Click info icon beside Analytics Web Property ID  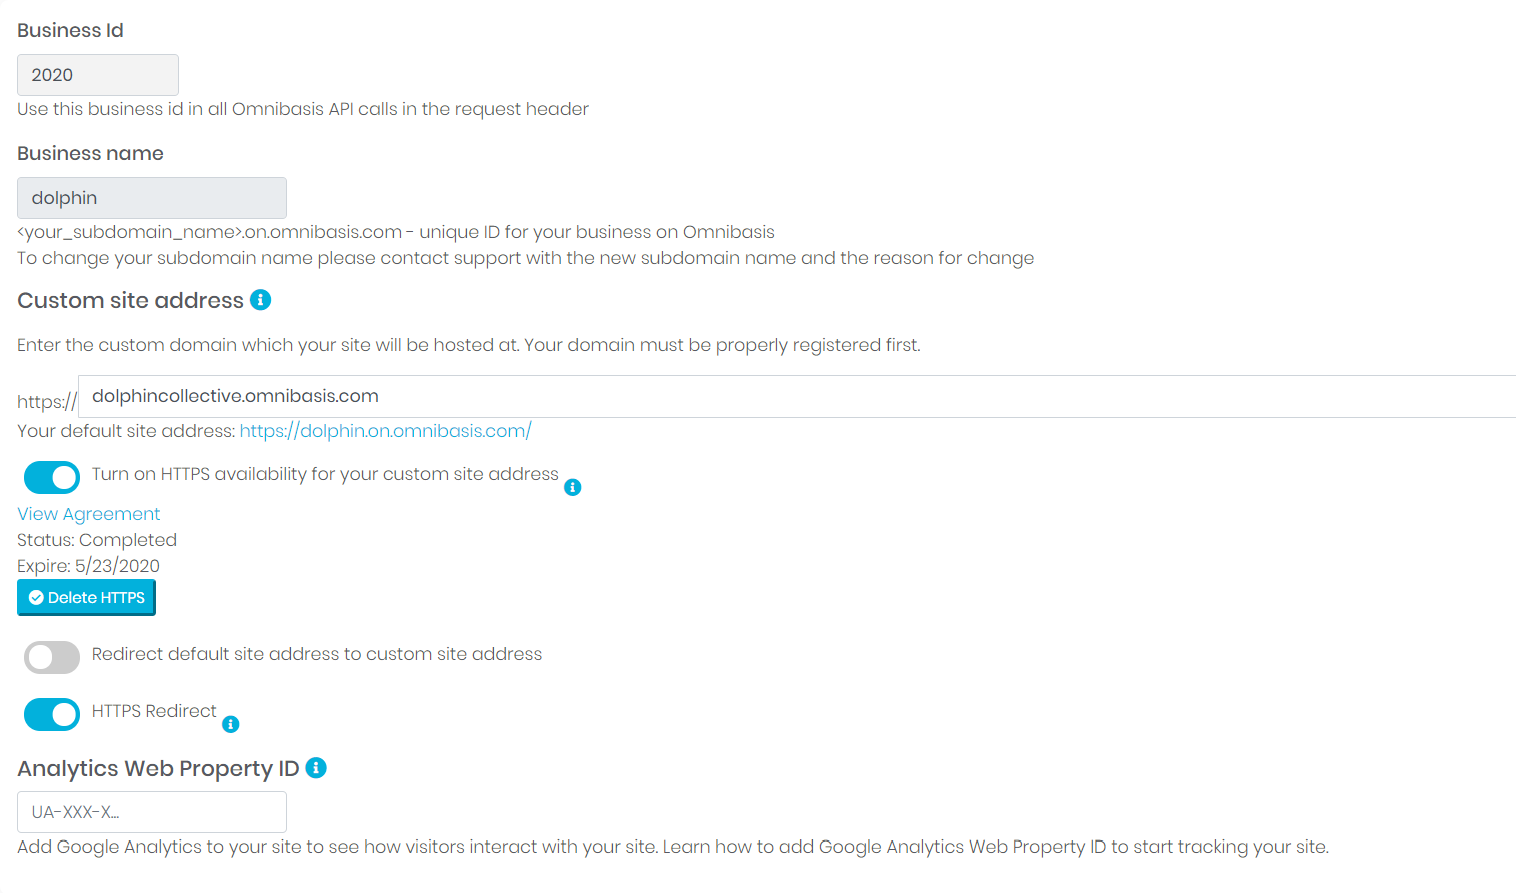click(x=316, y=768)
